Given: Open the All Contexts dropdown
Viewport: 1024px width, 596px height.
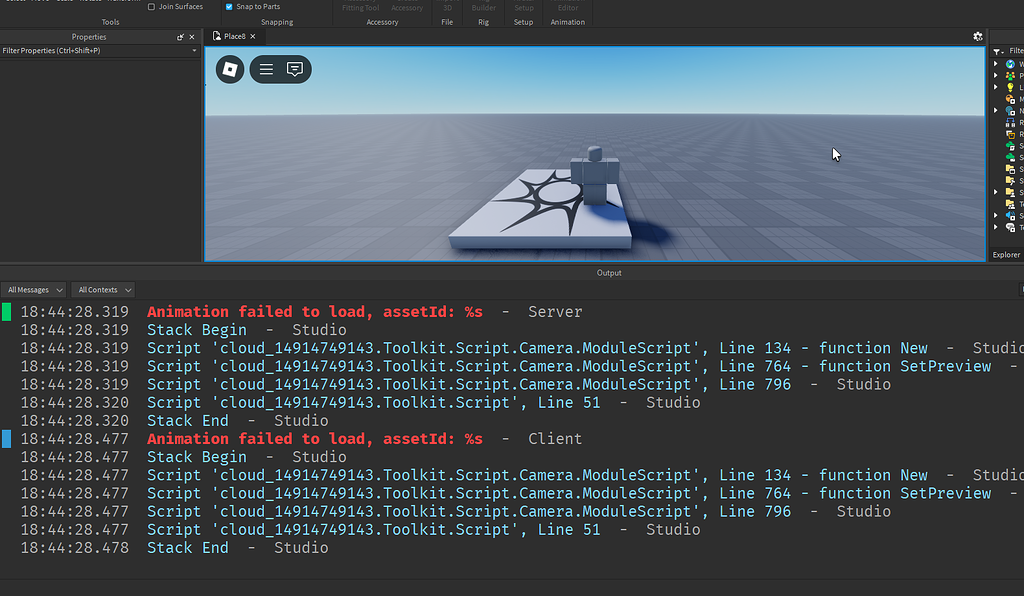Looking at the screenshot, I should pyautogui.click(x=102, y=289).
